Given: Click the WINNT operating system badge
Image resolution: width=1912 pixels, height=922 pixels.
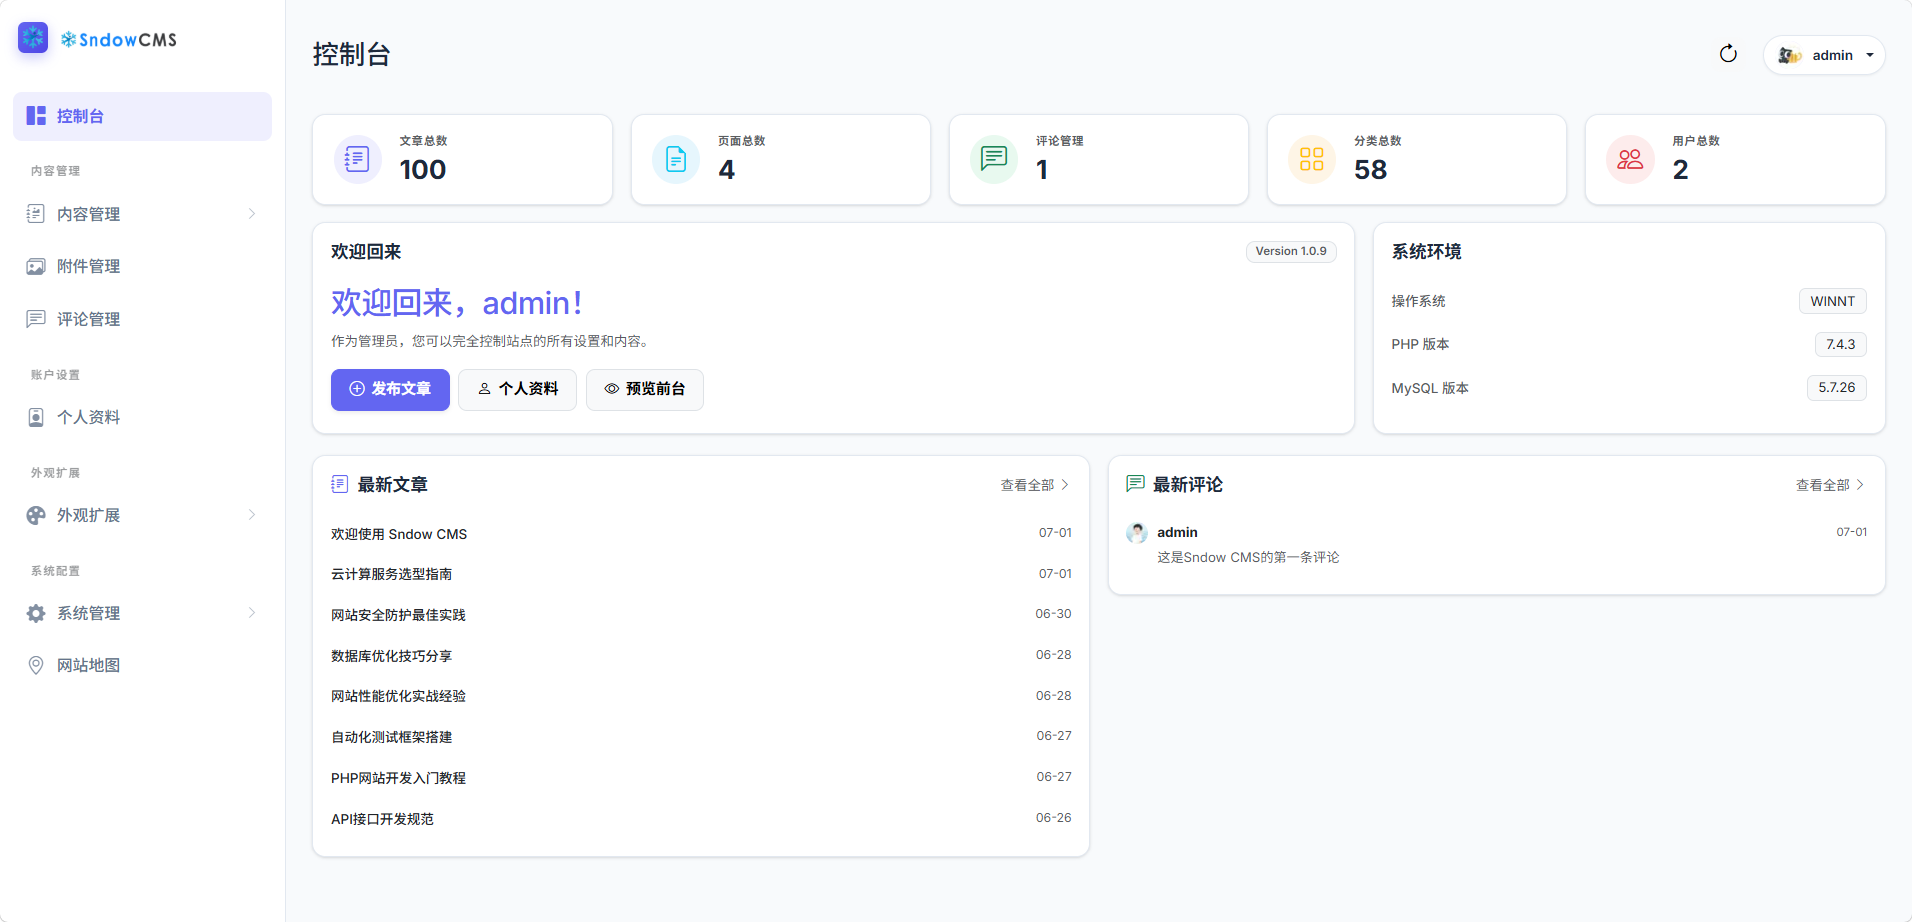Looking at the screenshot, I should point(1832,301).
